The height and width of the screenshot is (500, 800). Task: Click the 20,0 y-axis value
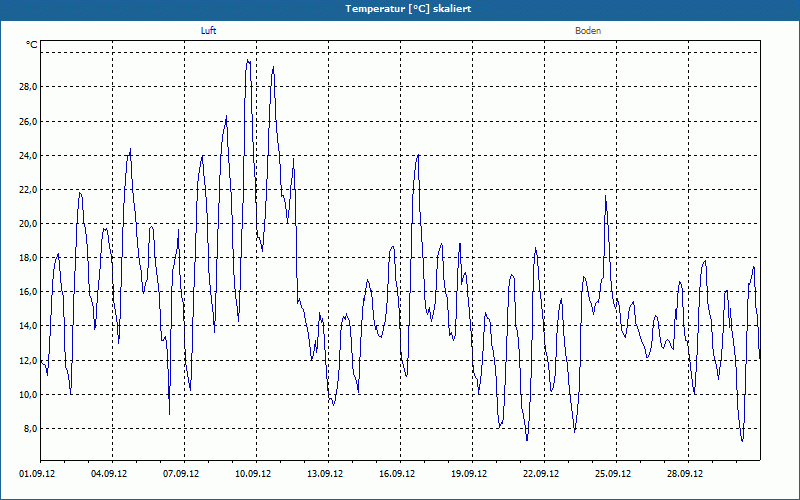pyautogui.click(x=28, y=224)
